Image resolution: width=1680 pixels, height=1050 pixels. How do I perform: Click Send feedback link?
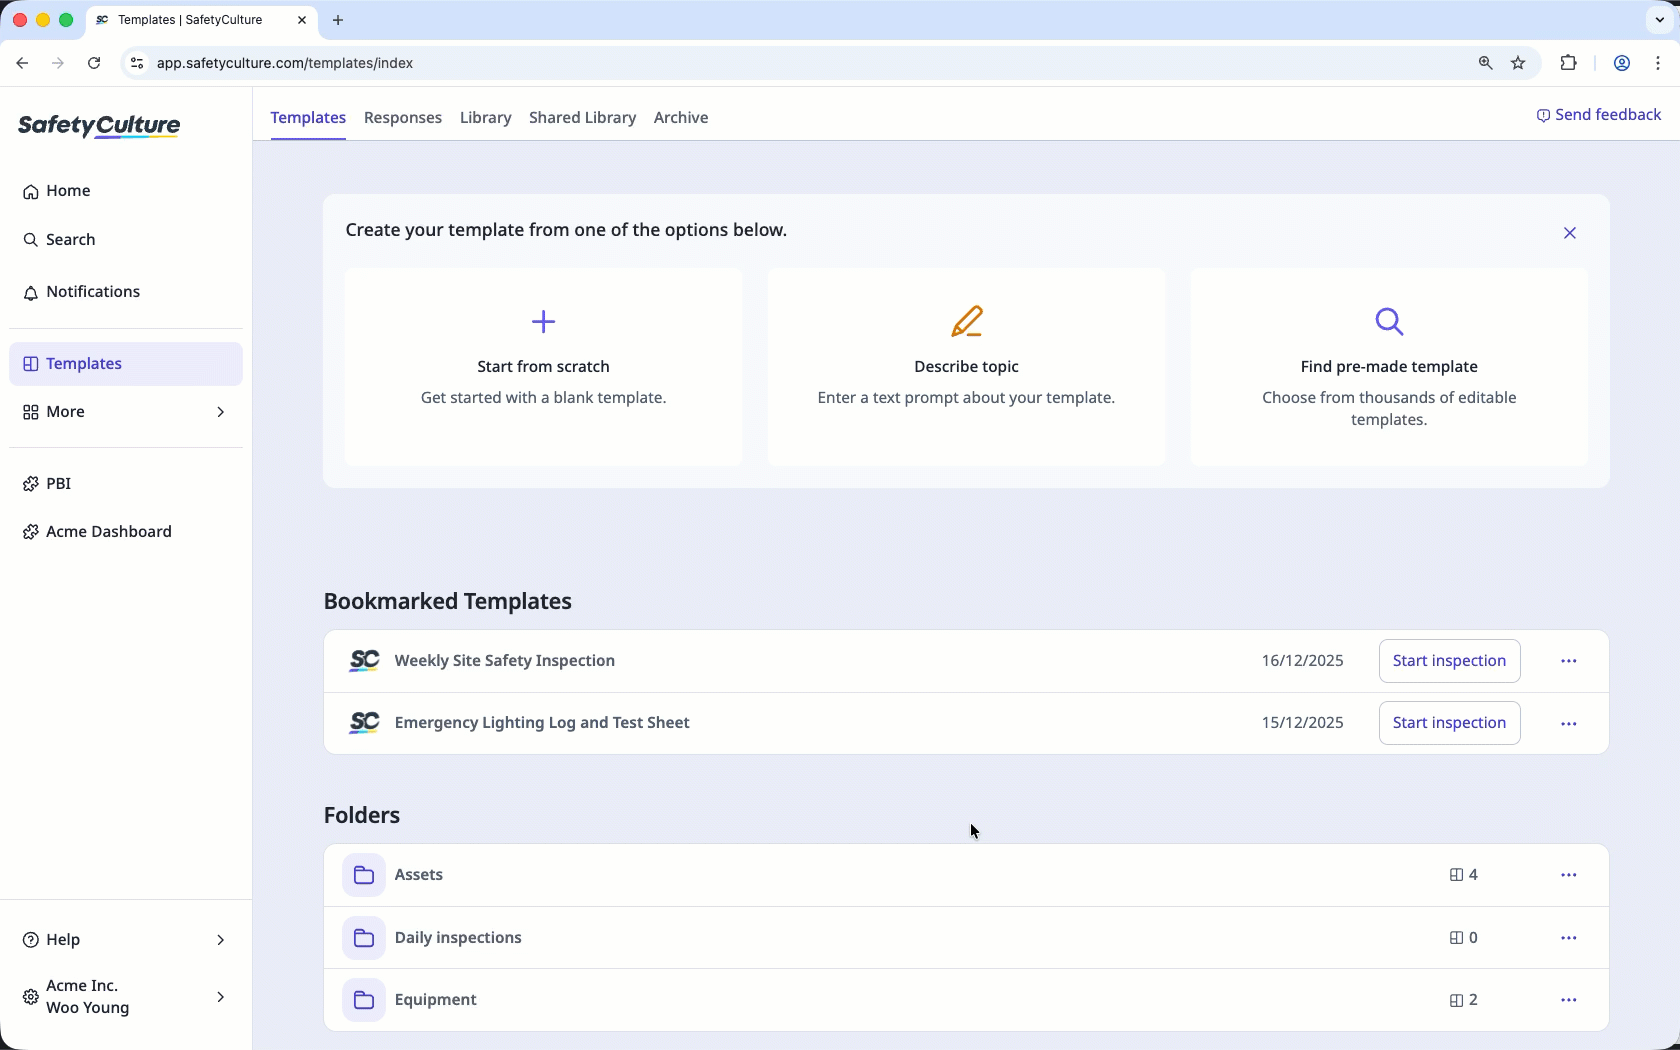click(1599, 115)
